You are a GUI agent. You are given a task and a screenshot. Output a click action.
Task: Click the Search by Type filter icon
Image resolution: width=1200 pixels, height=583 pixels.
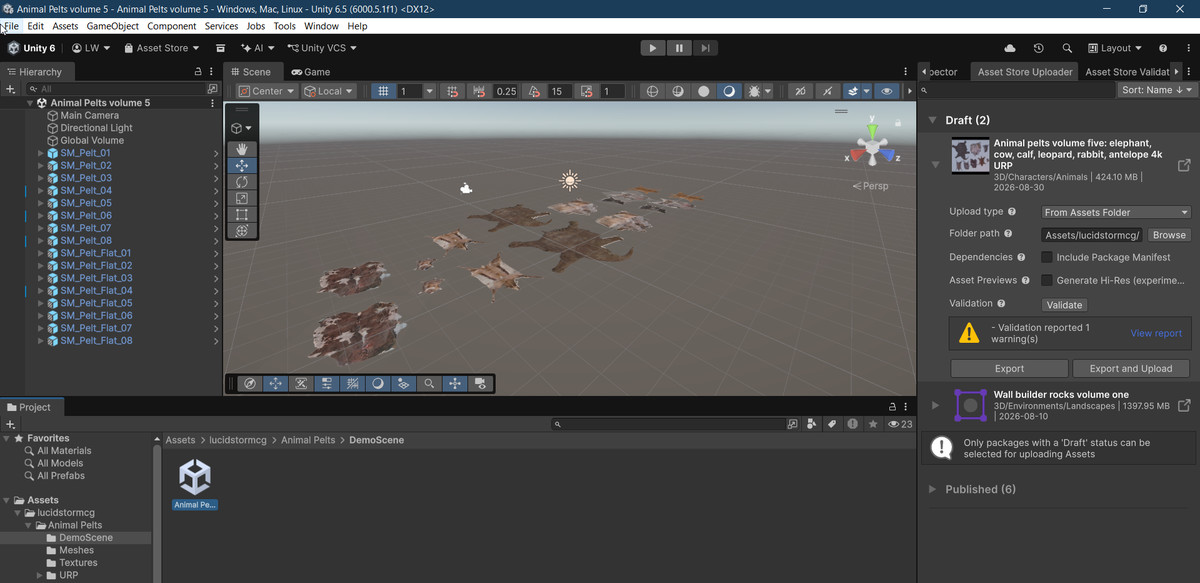pyautogui.click(x=812, y=424)
